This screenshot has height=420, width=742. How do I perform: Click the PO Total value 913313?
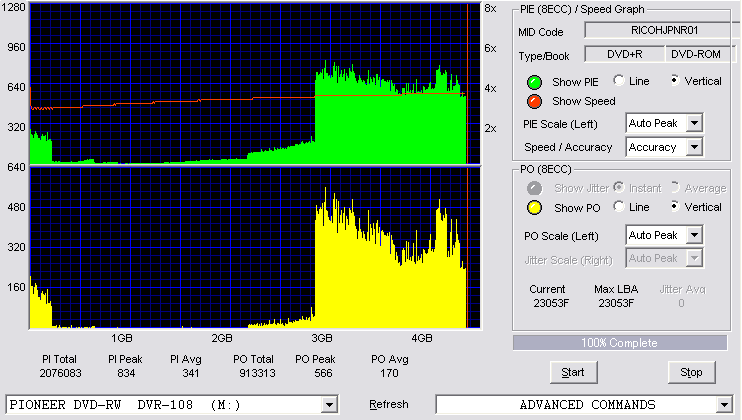pos(257,373)
